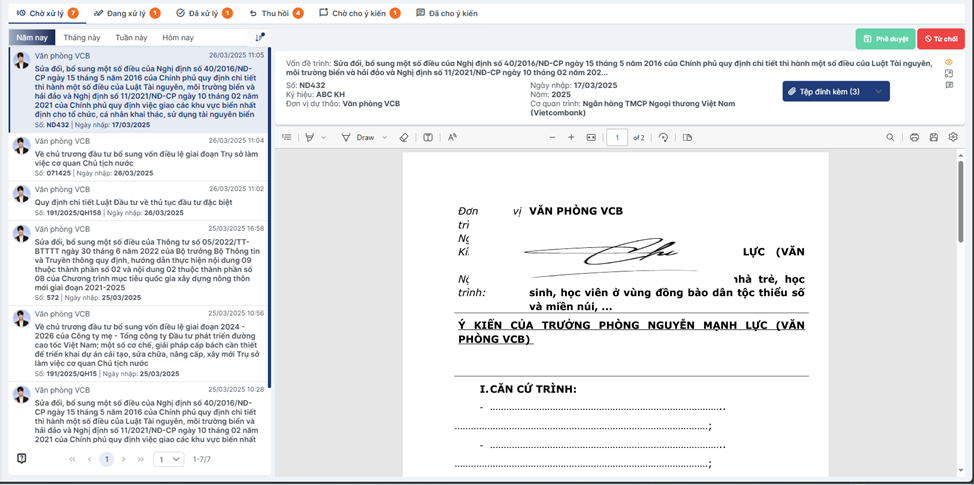Print the document
The image size is (974, 485).
pyautogui.click(x=914, y=137)
